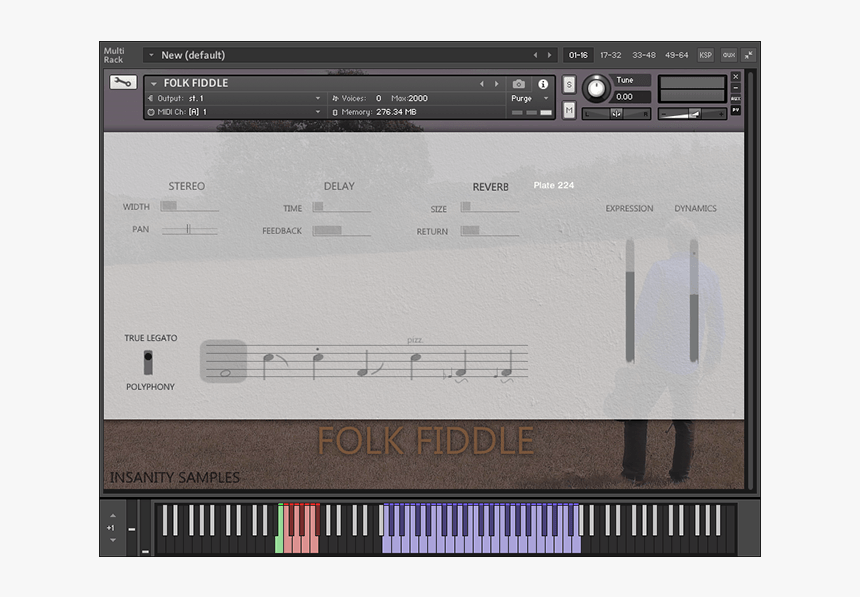Click the Tune knob
Screen dimensions: 860x597
click(596, 88)
